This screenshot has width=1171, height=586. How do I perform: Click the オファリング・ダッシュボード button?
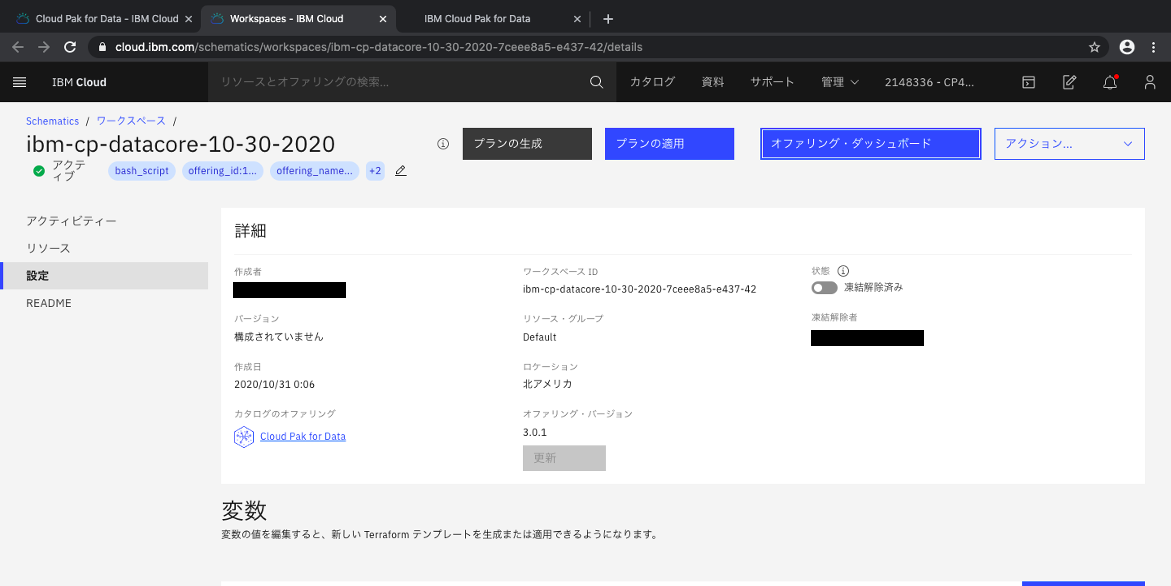click(x=870, y=143)
